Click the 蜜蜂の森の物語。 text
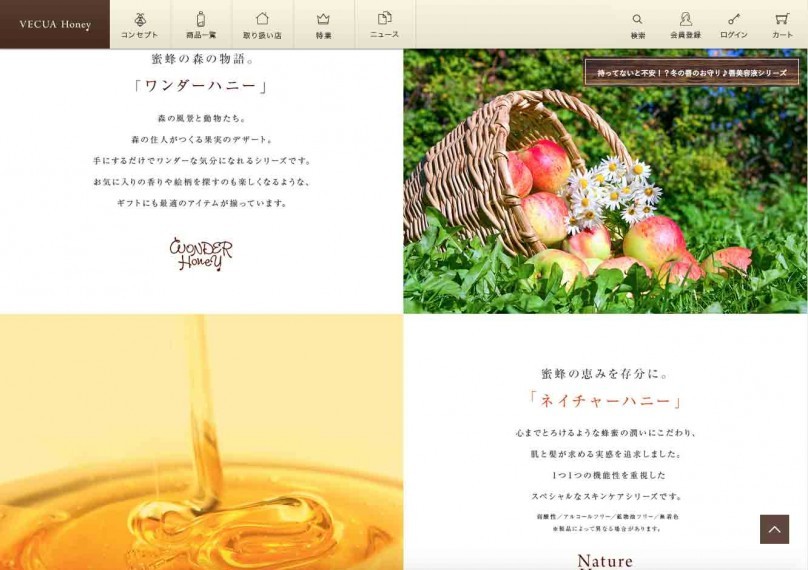This screenshot has height=570, width=808. click(x=203, y=59)
